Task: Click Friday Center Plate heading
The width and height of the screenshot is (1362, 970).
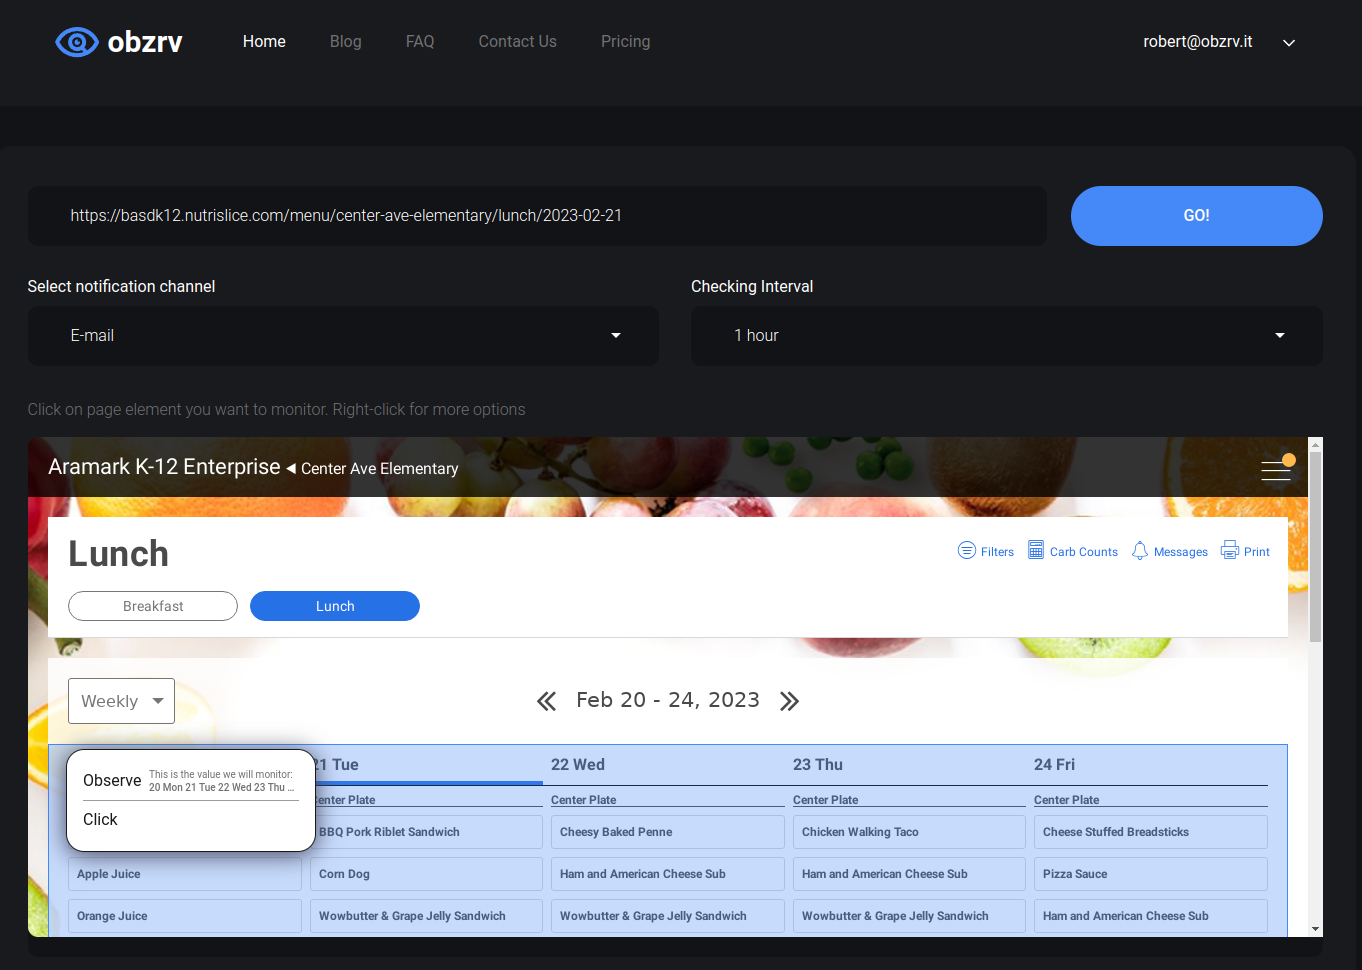Action: [x=1067, y=800]
